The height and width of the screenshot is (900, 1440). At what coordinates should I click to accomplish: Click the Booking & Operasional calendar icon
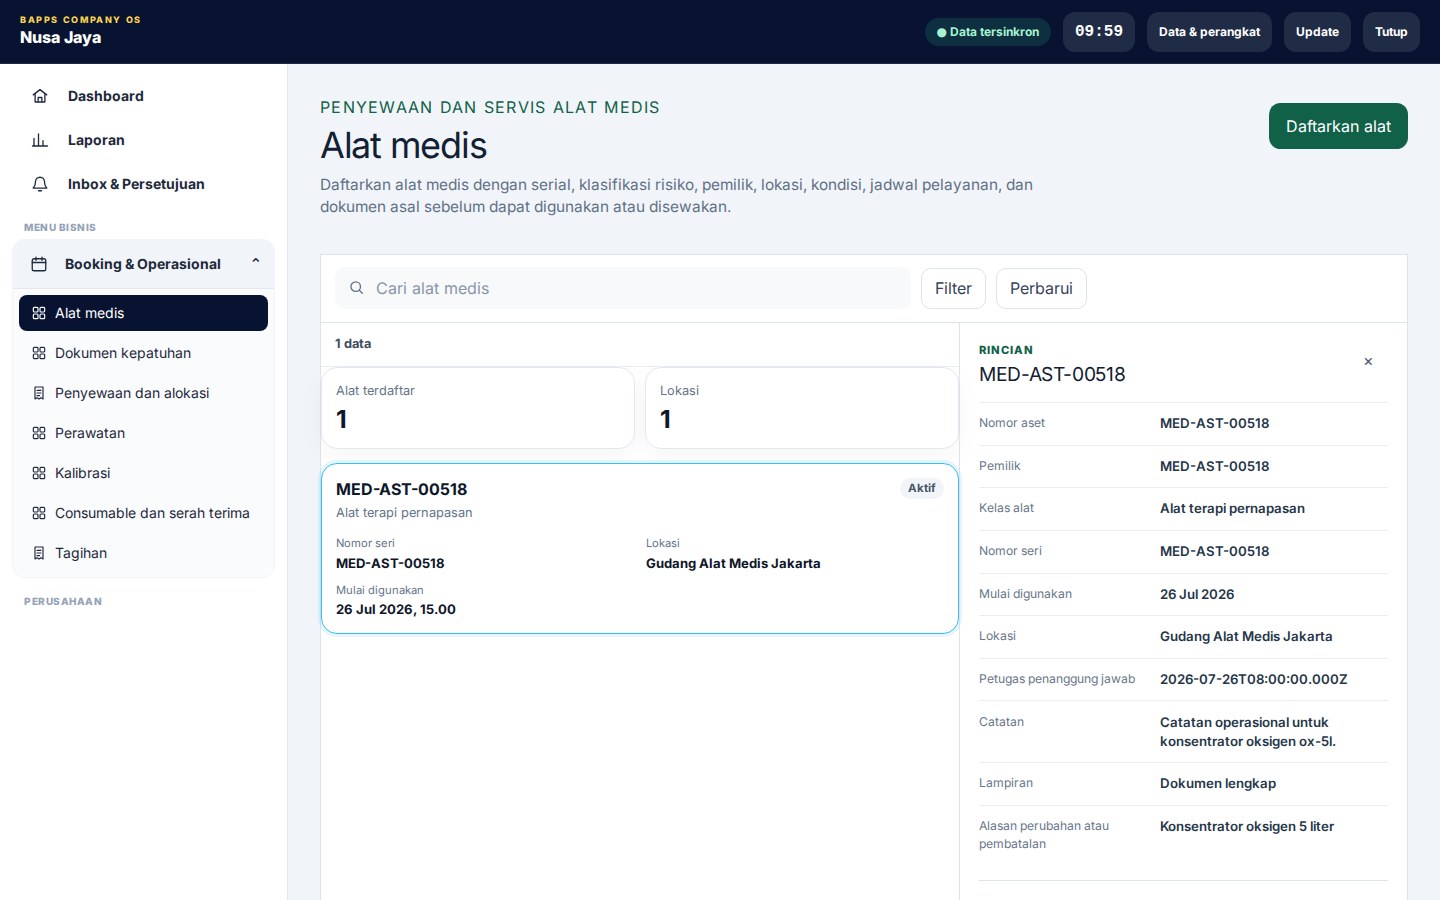(39, 264)
